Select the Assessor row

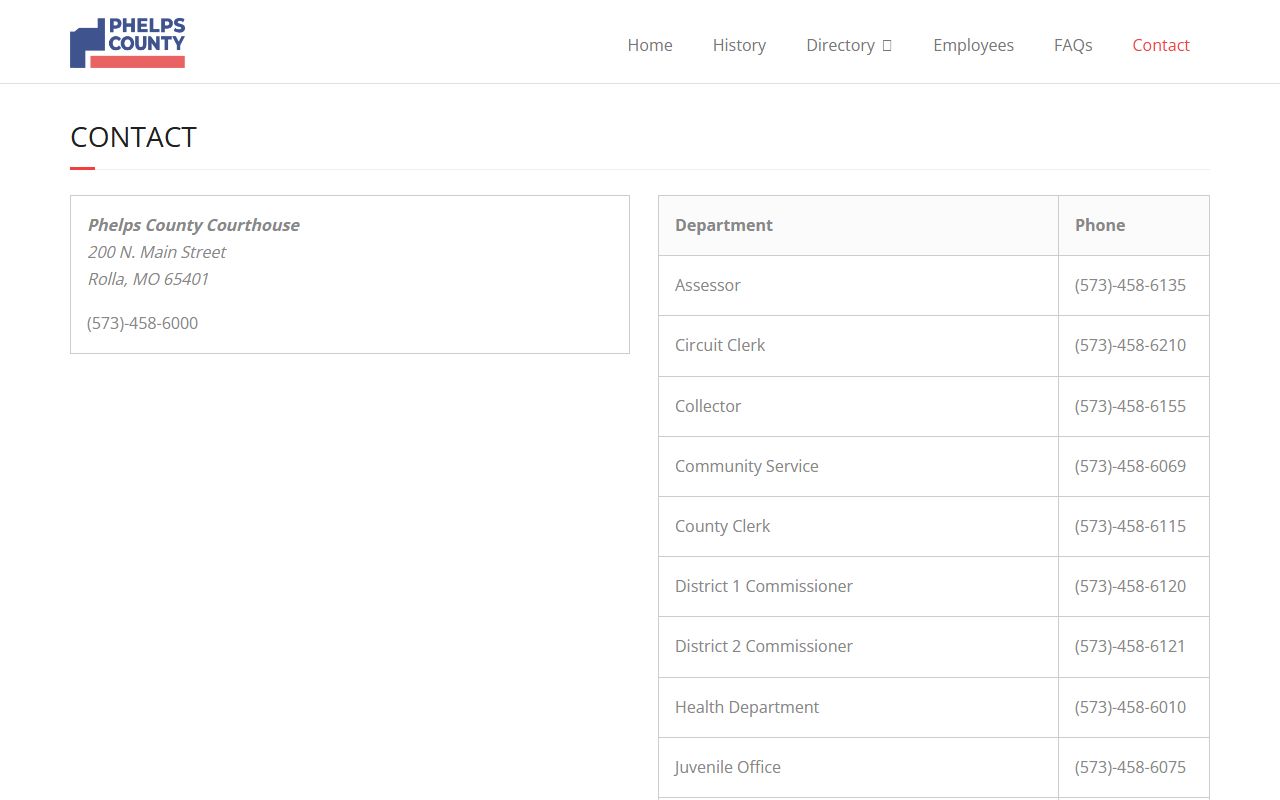934,285
